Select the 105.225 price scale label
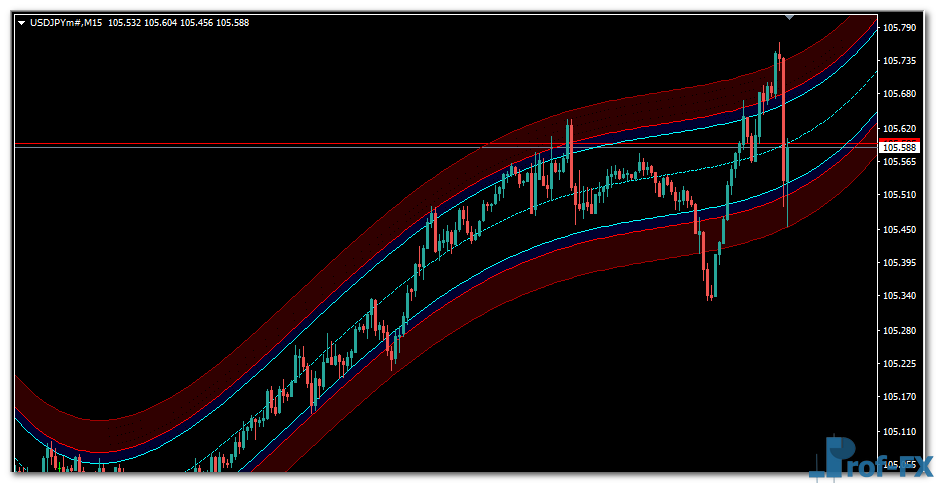The height and width of the screenshot is (483, 936). (900, 364)
